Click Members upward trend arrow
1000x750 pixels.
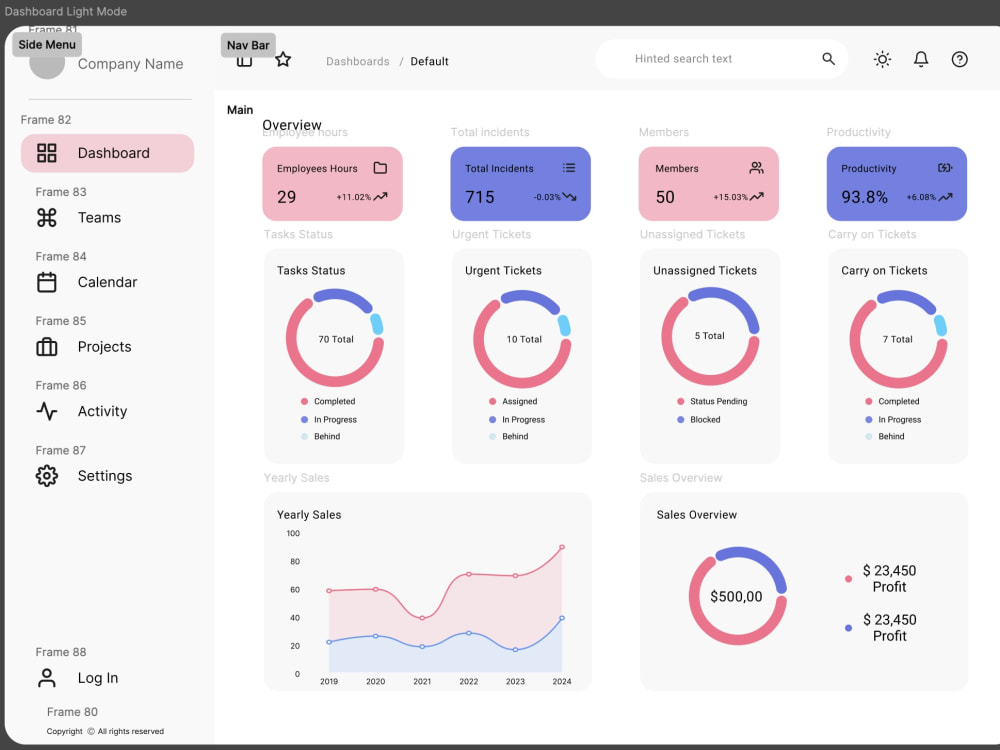pyautogui.click(x=757, y=196)
